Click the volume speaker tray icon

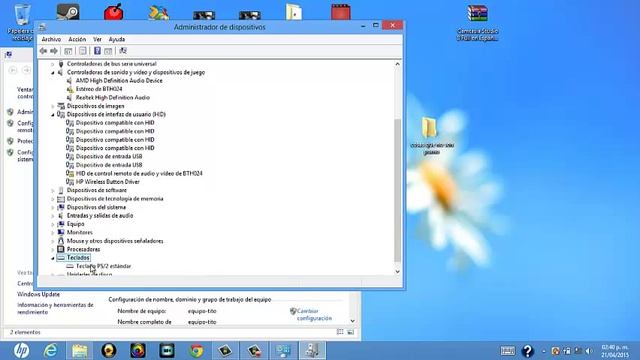point(589,351)
